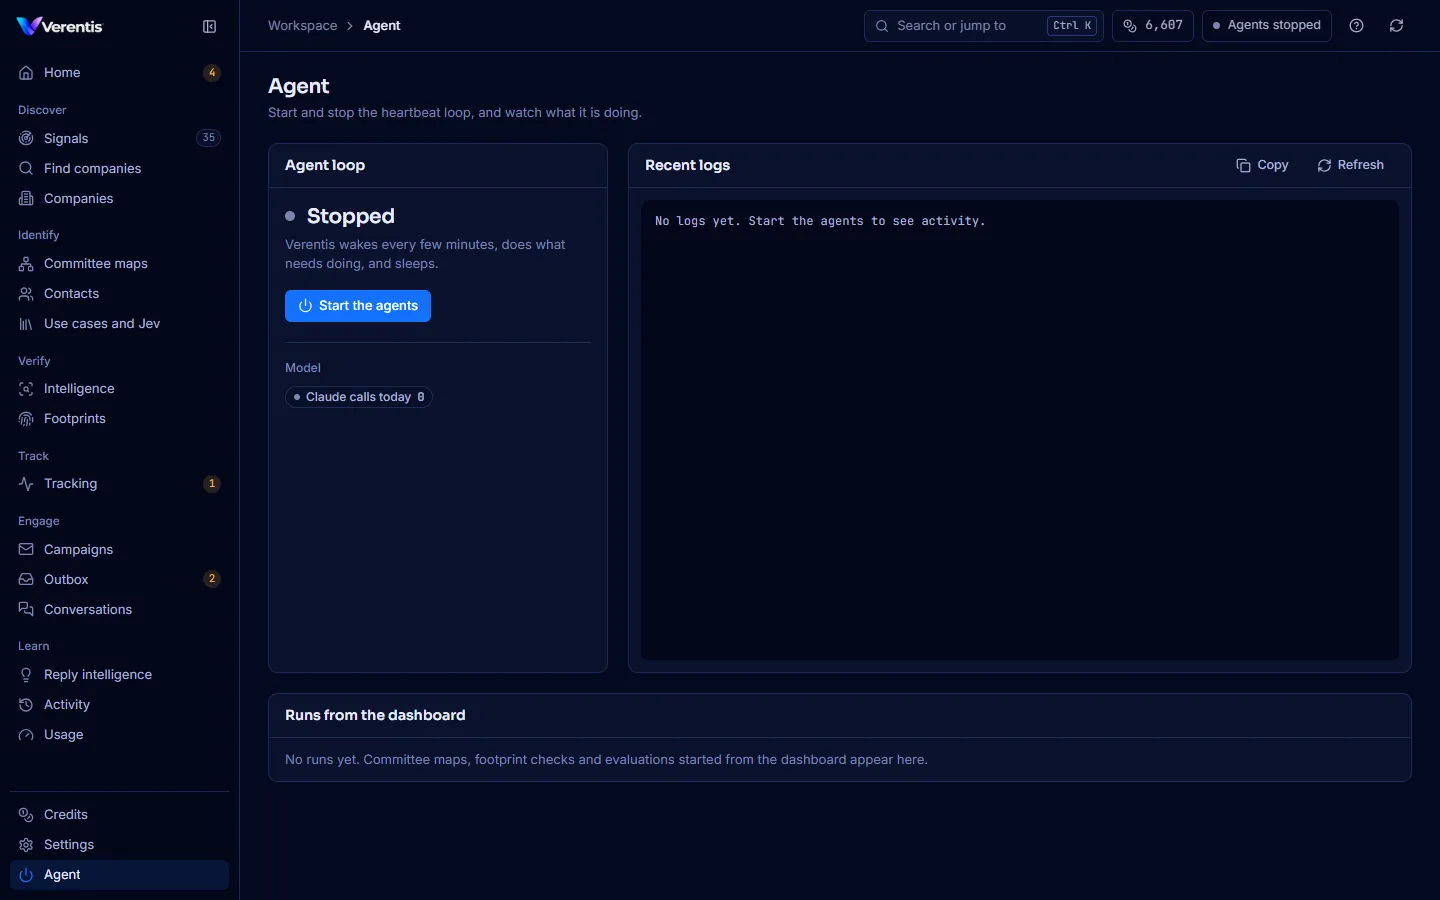Screen dimensions: 1440x900
Task: Open Tracking in the sidebar
Action: pyautogui.click(x=119, y=484)
